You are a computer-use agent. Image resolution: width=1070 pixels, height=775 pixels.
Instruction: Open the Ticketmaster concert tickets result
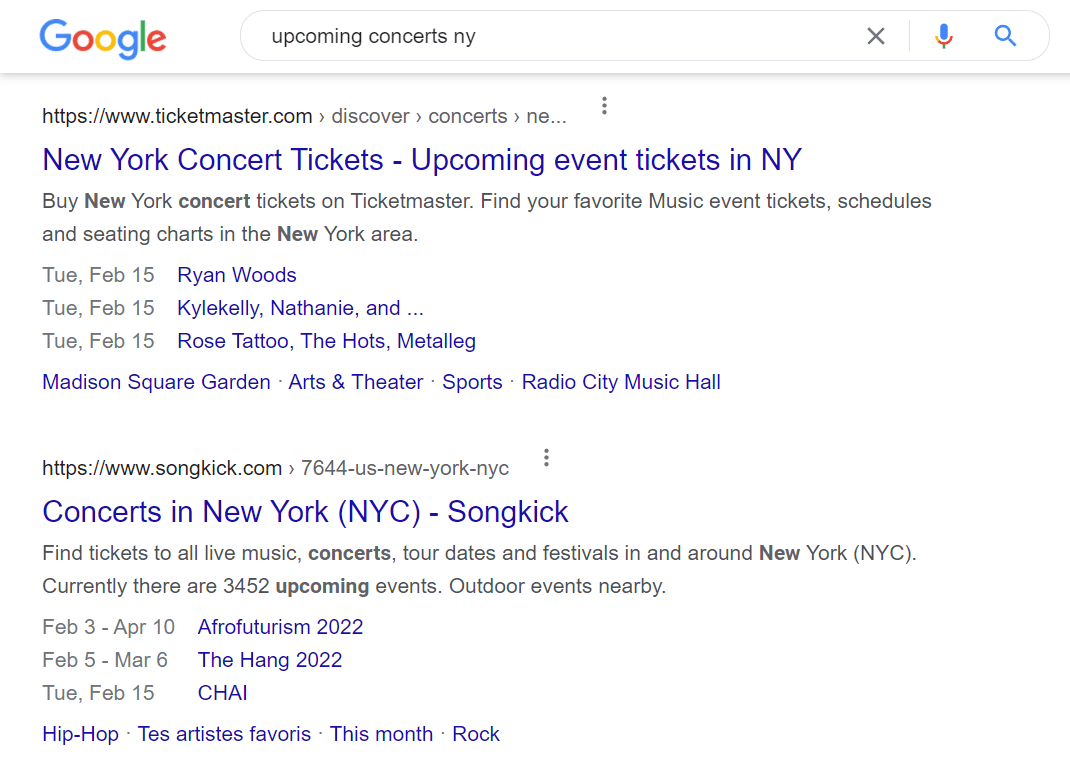tap(421, 160)
